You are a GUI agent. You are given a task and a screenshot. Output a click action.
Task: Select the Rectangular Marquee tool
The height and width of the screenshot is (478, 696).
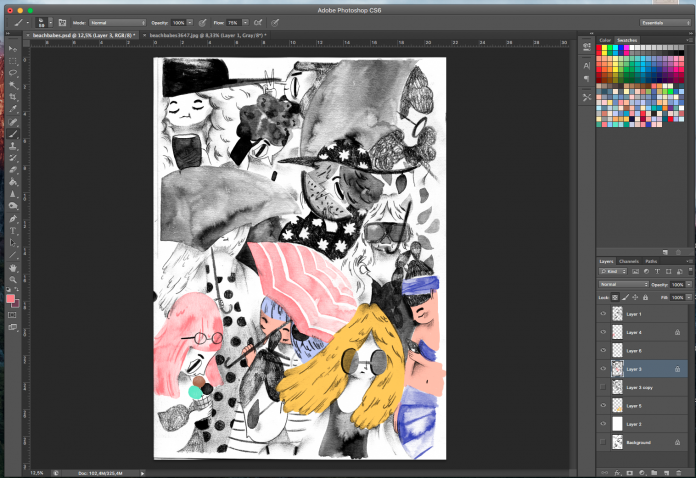[12, 61]
